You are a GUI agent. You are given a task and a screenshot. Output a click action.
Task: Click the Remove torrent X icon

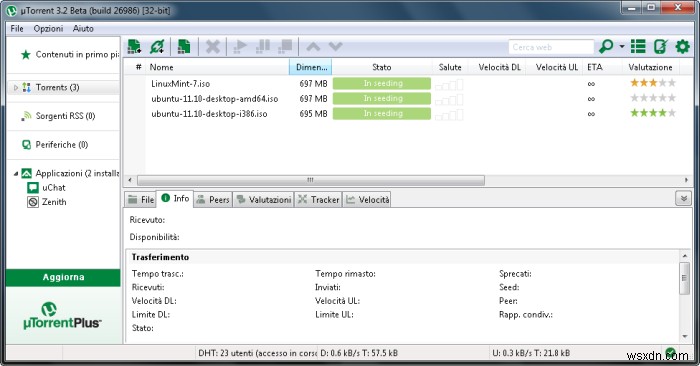click(213, 46)
